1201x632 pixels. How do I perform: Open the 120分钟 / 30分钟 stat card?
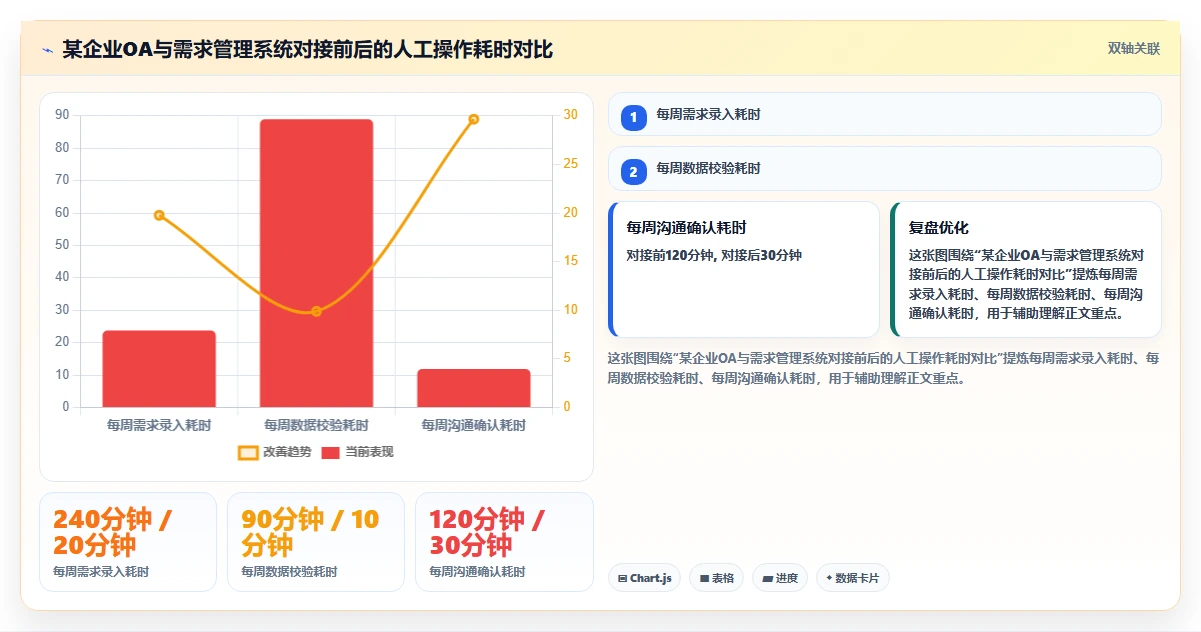point(504,542)
